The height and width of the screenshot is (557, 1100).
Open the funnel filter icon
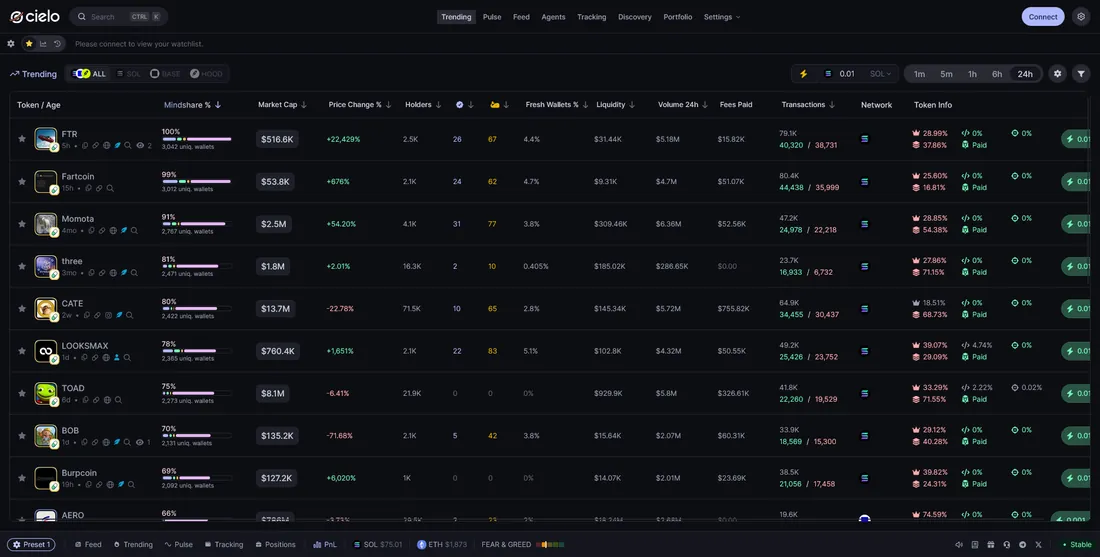click(1081, 74)
